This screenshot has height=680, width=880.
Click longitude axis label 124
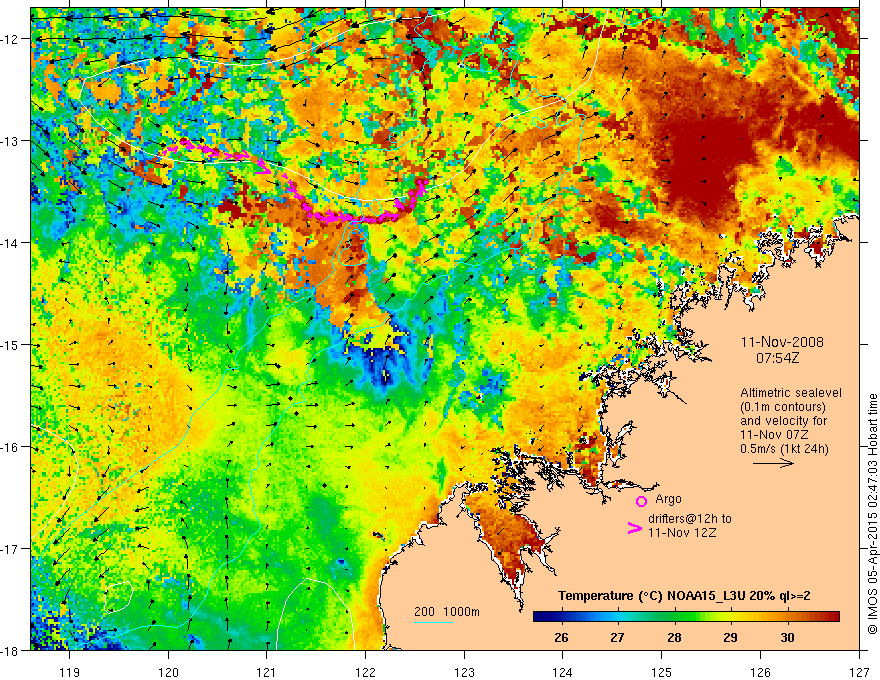[x=563, y=672]
